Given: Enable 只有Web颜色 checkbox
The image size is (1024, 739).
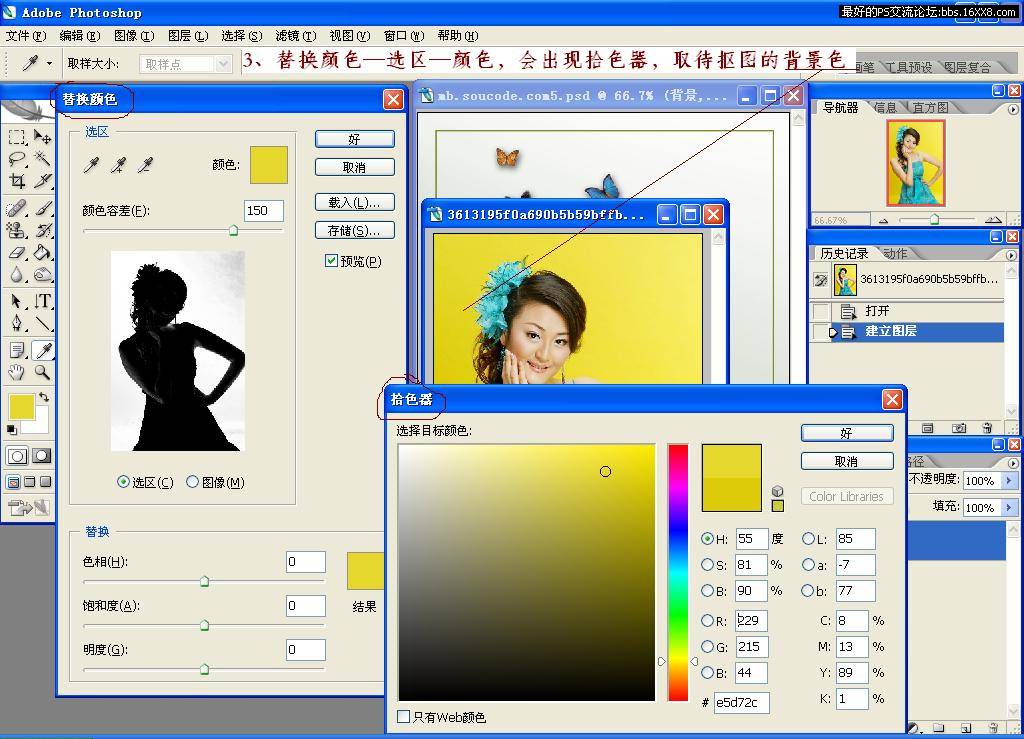Looking at the screenshot, I should [404, 717].
